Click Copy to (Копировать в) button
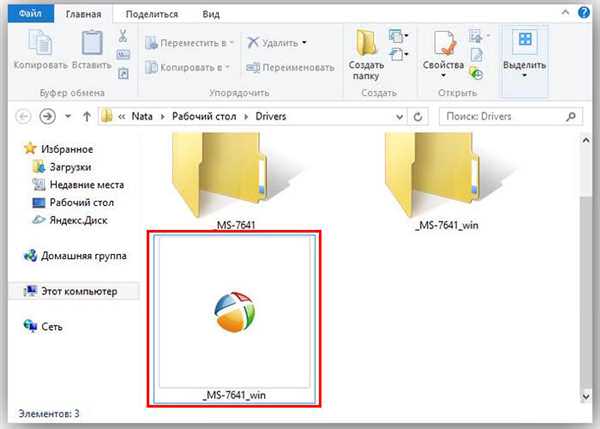Viewport: 600px width, 429px height. [187, 68]
